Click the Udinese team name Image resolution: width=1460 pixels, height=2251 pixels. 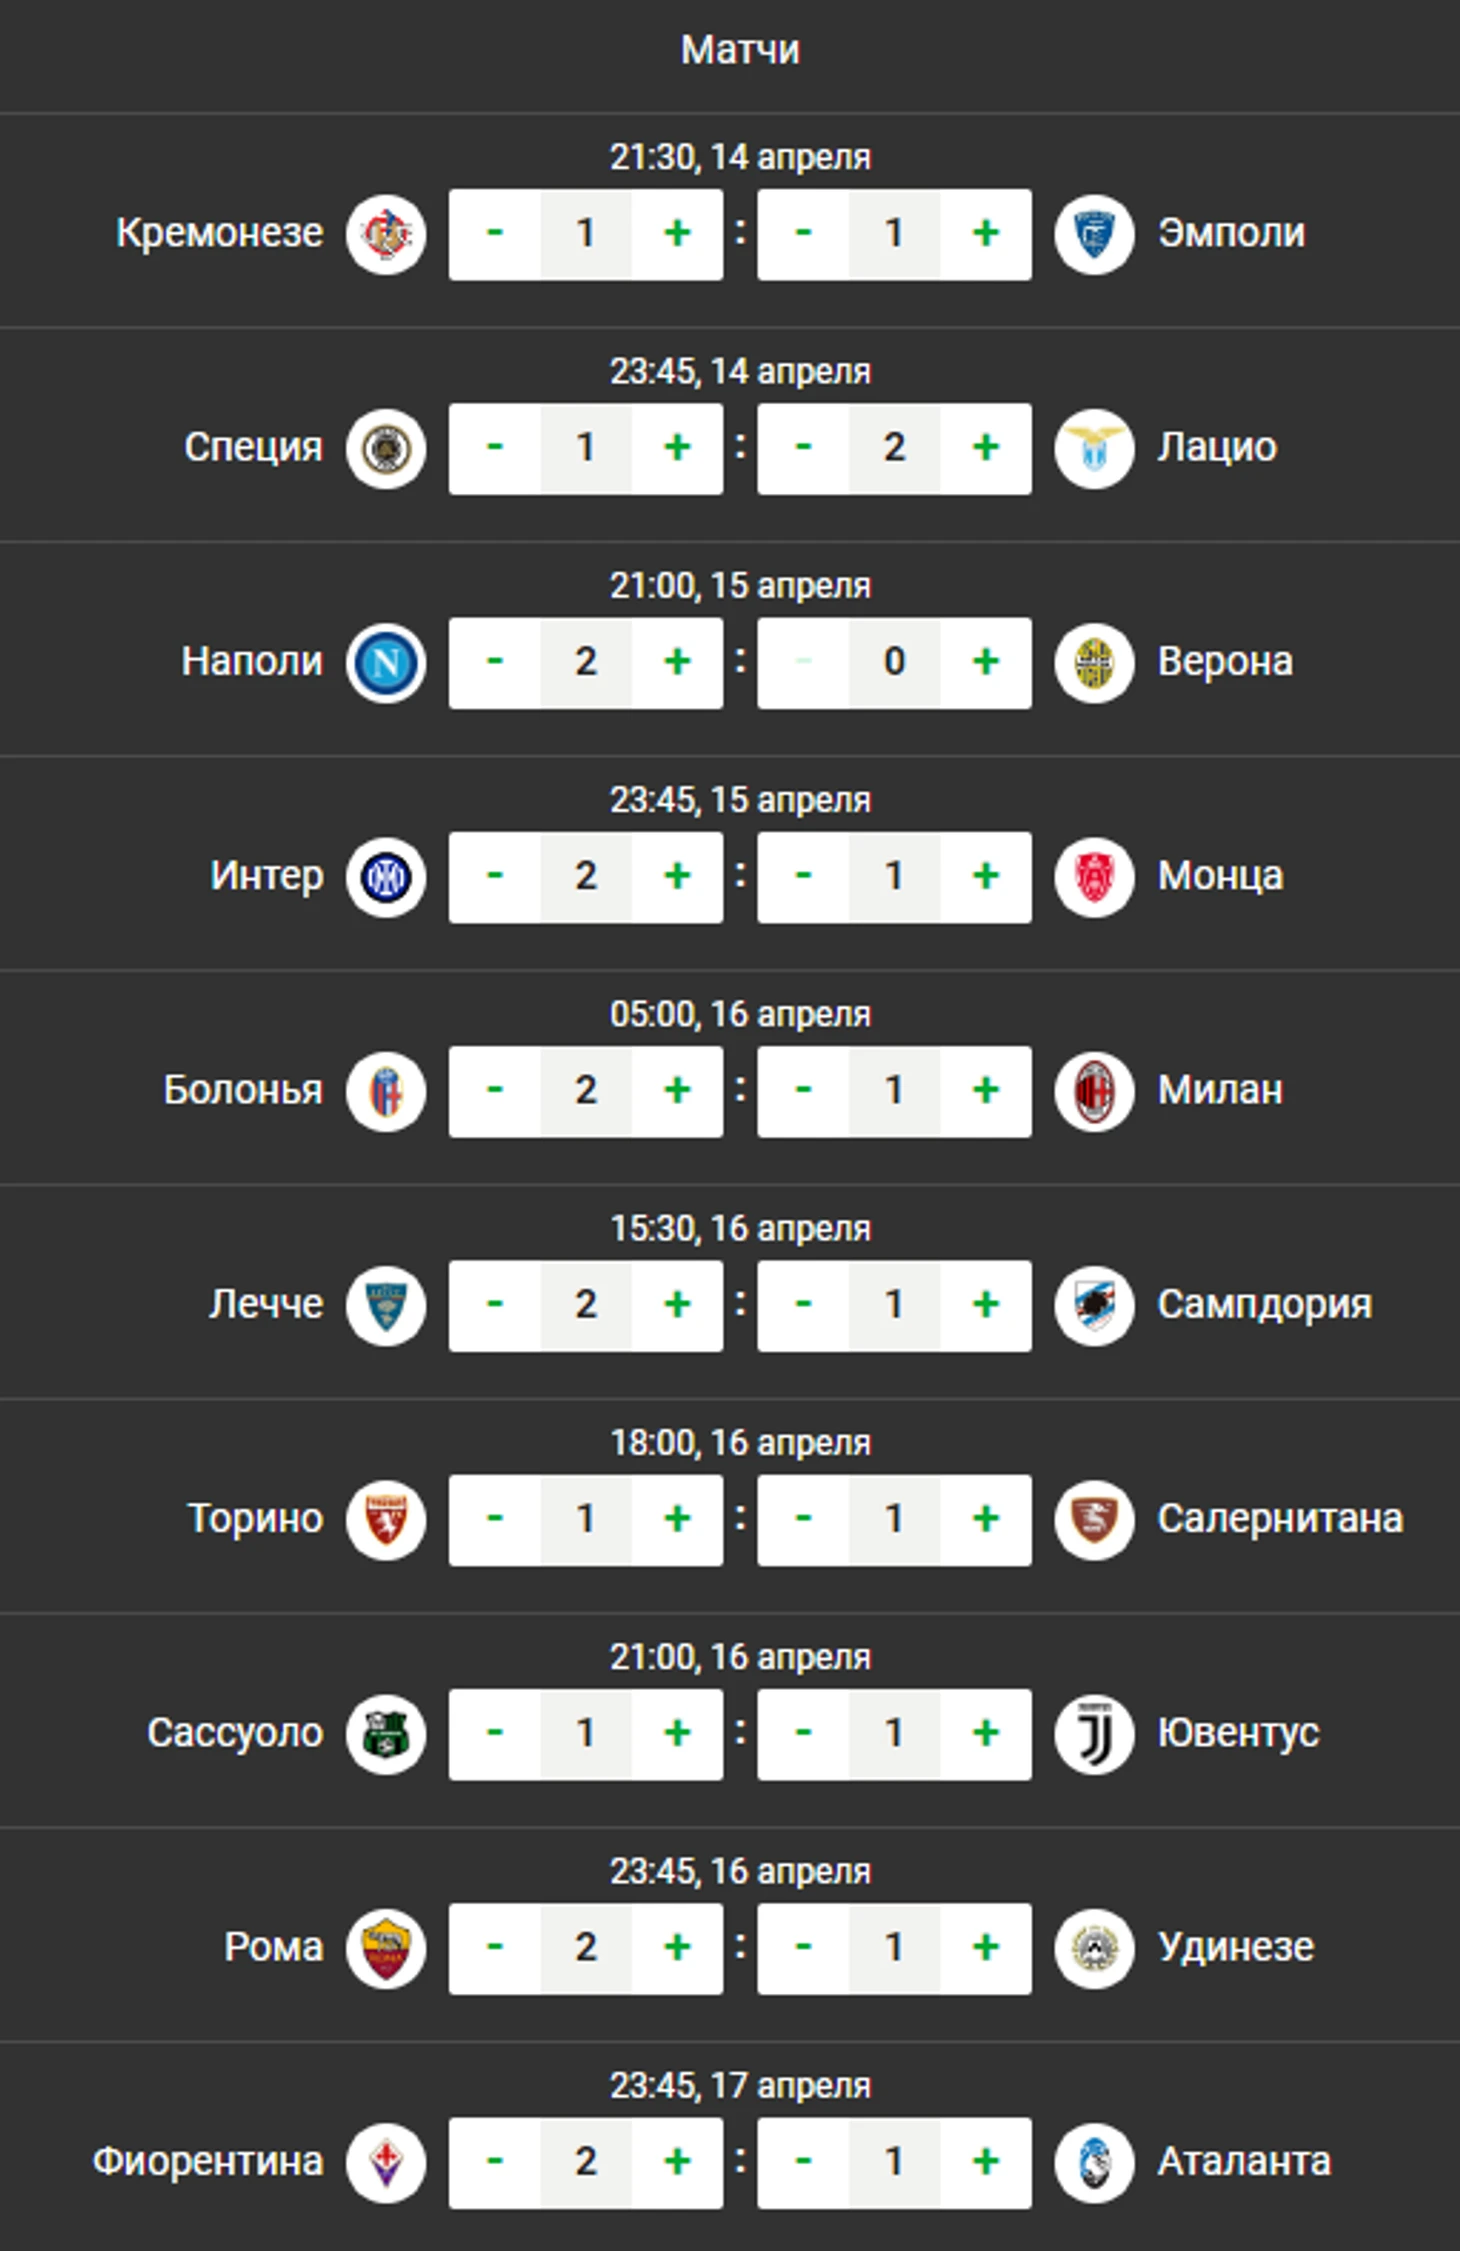(x=1235, y=1947)
